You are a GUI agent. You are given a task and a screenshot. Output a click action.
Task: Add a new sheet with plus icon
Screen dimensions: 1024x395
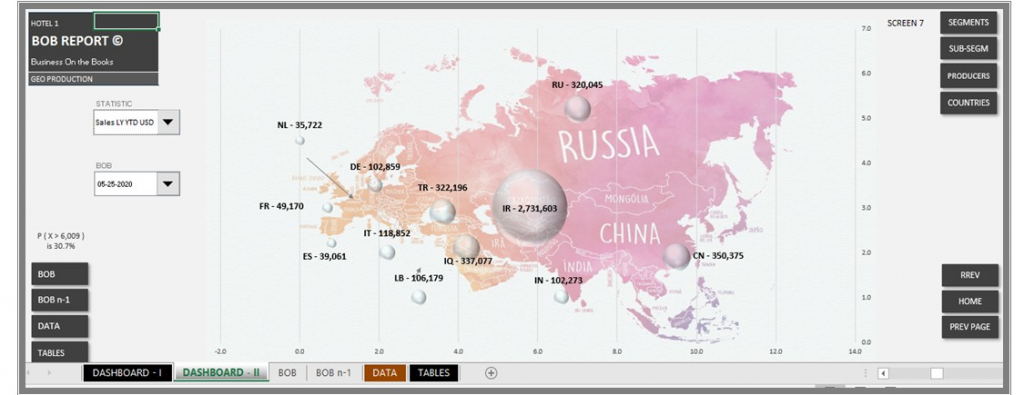[491, 373]
